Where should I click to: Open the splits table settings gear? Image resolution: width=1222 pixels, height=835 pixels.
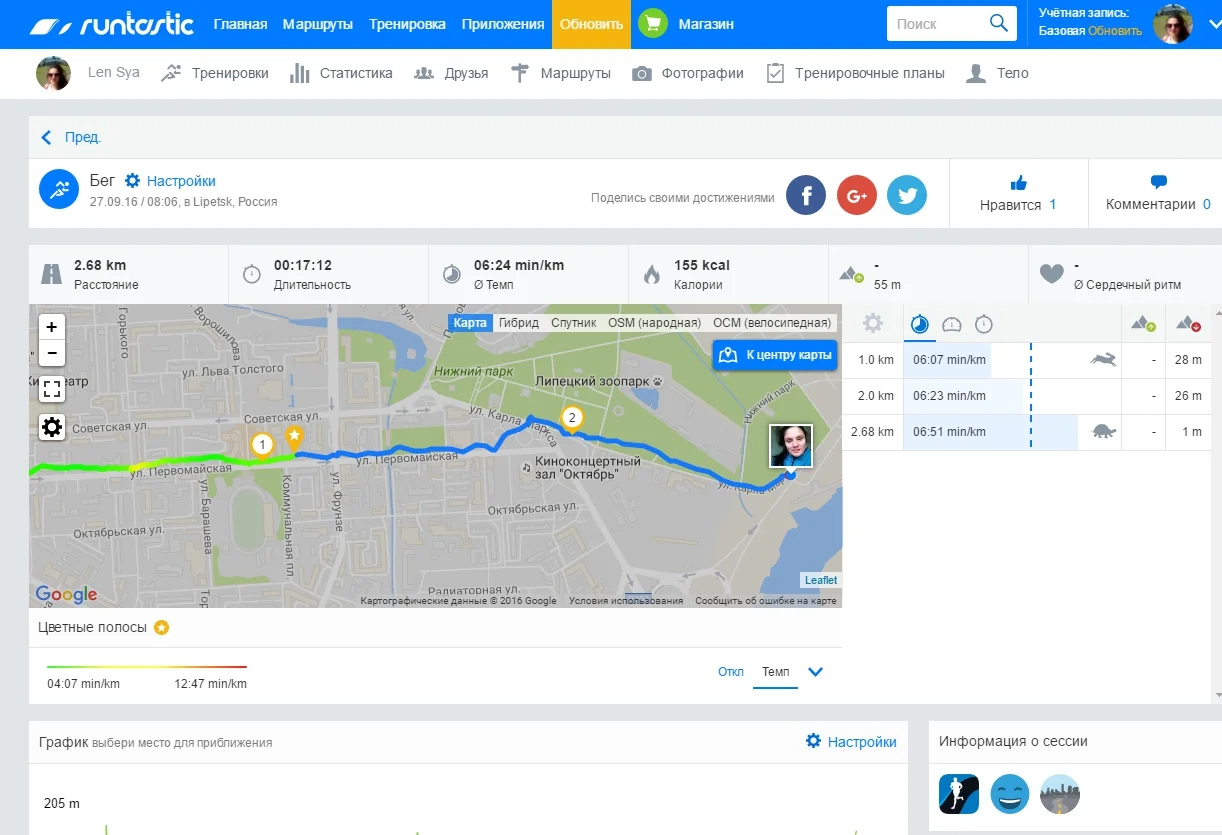873,324
